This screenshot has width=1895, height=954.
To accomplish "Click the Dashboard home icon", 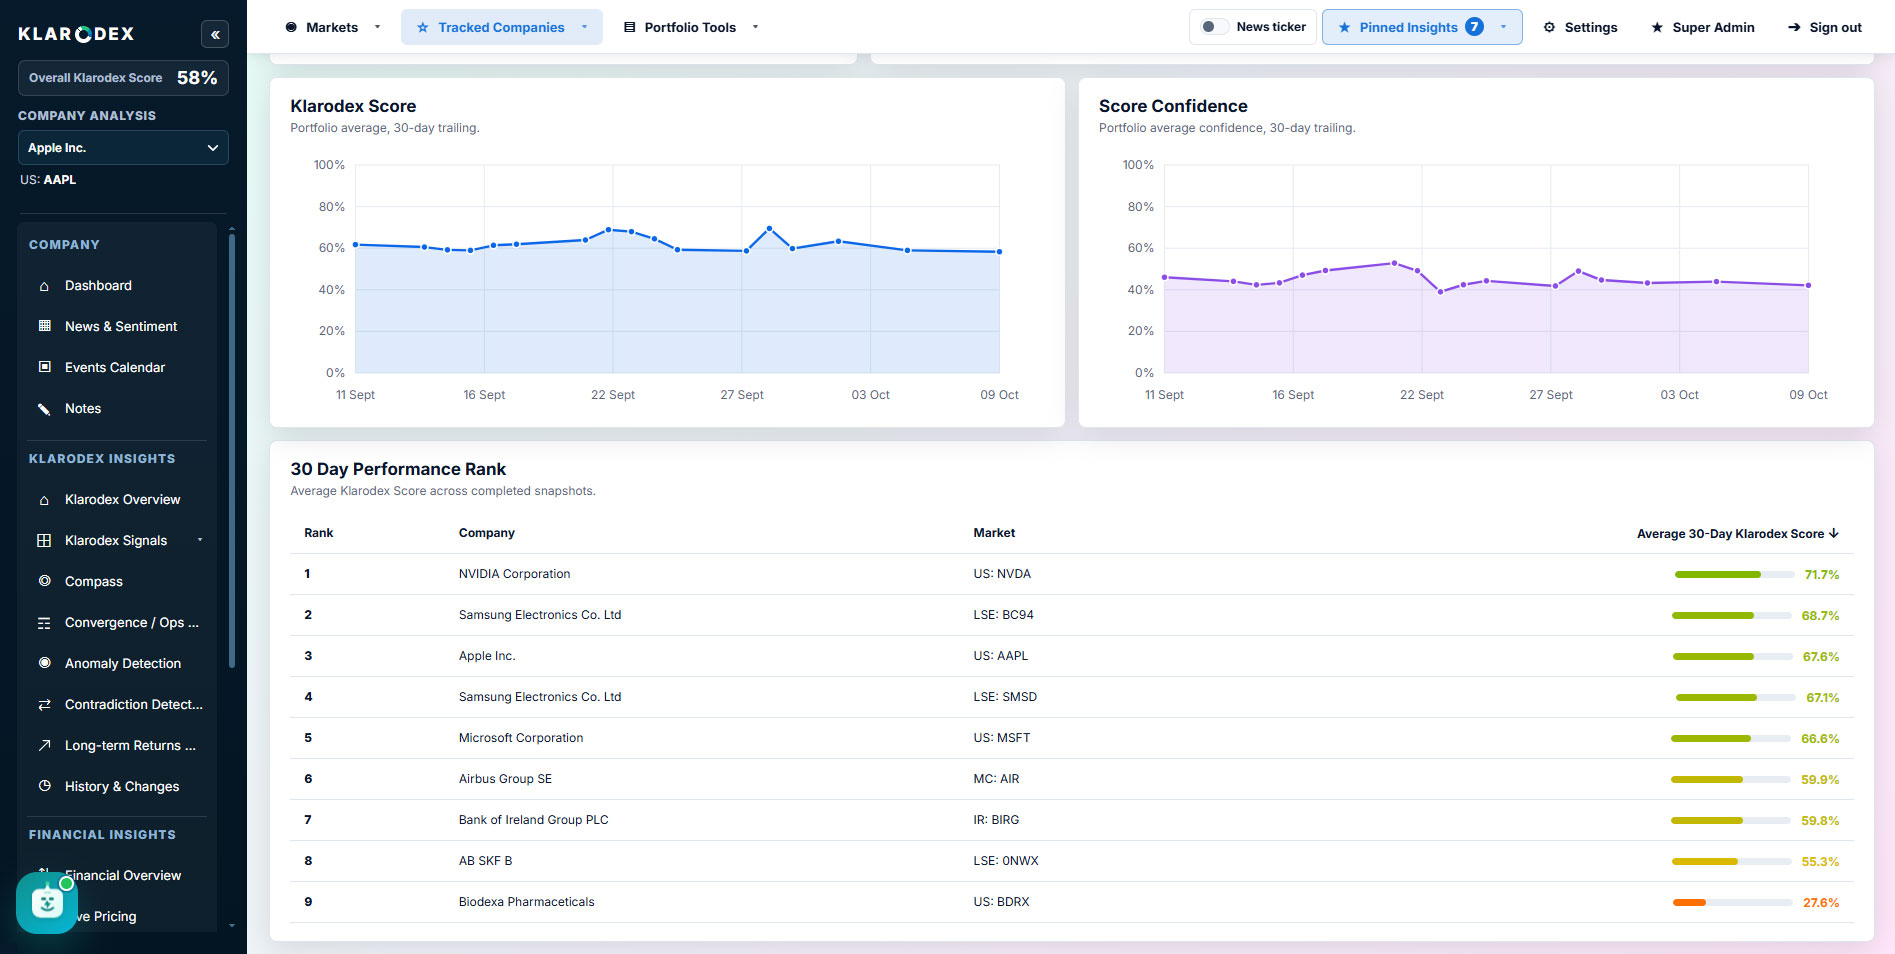I will pyautogui.click(x=44, y=286).
